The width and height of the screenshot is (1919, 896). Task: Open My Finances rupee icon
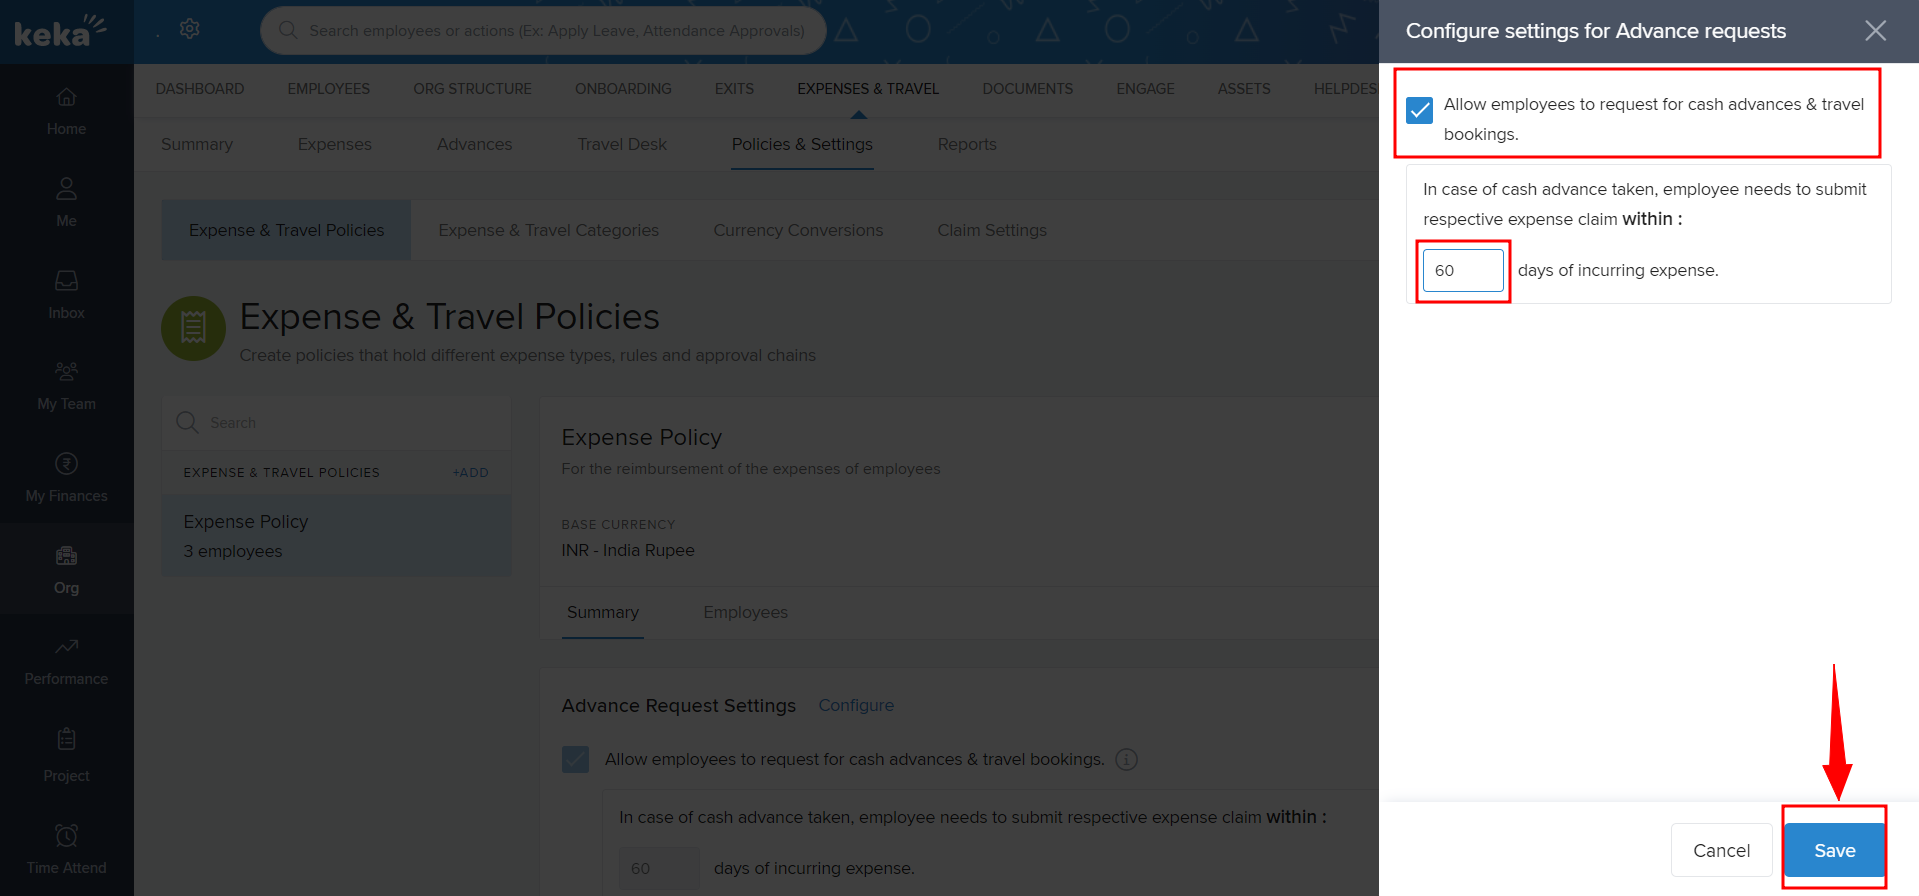(66, 464)
